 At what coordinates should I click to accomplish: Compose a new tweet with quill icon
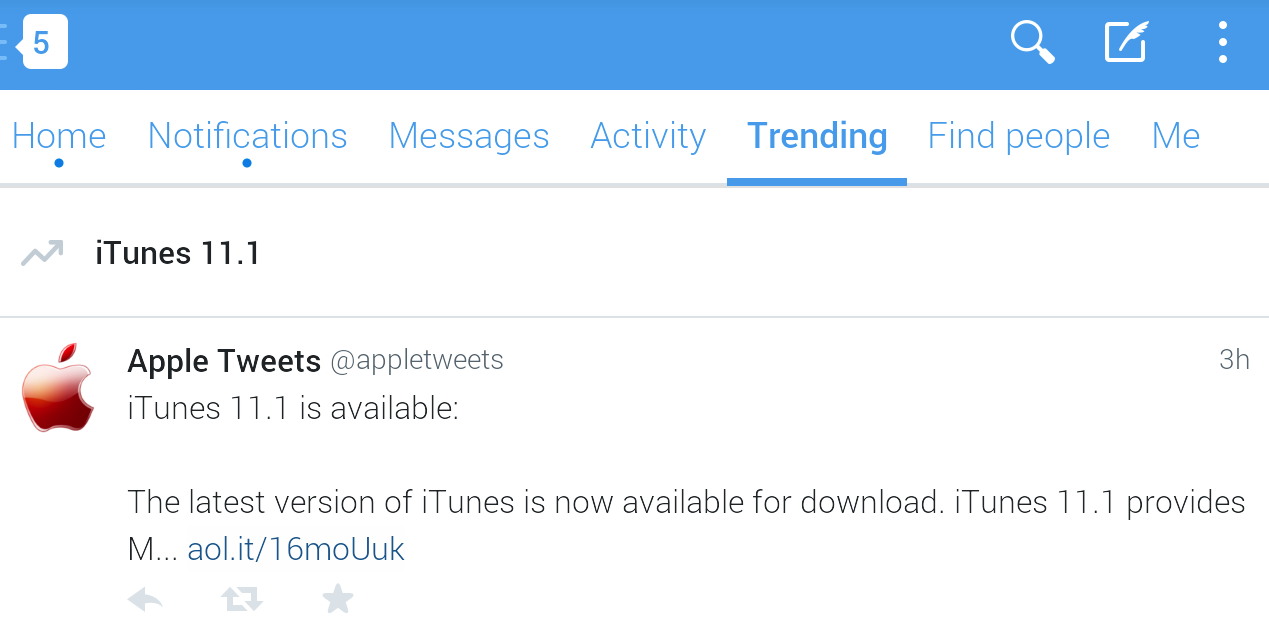1126,43
